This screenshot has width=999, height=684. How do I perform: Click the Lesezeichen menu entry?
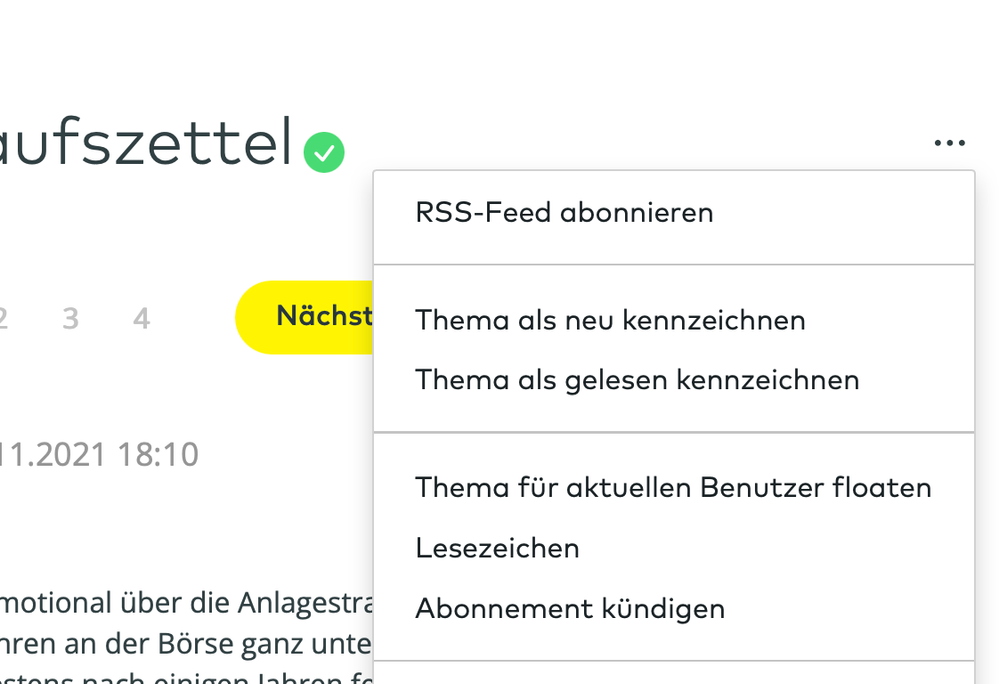pyautogui.click(x=497, y=548)
